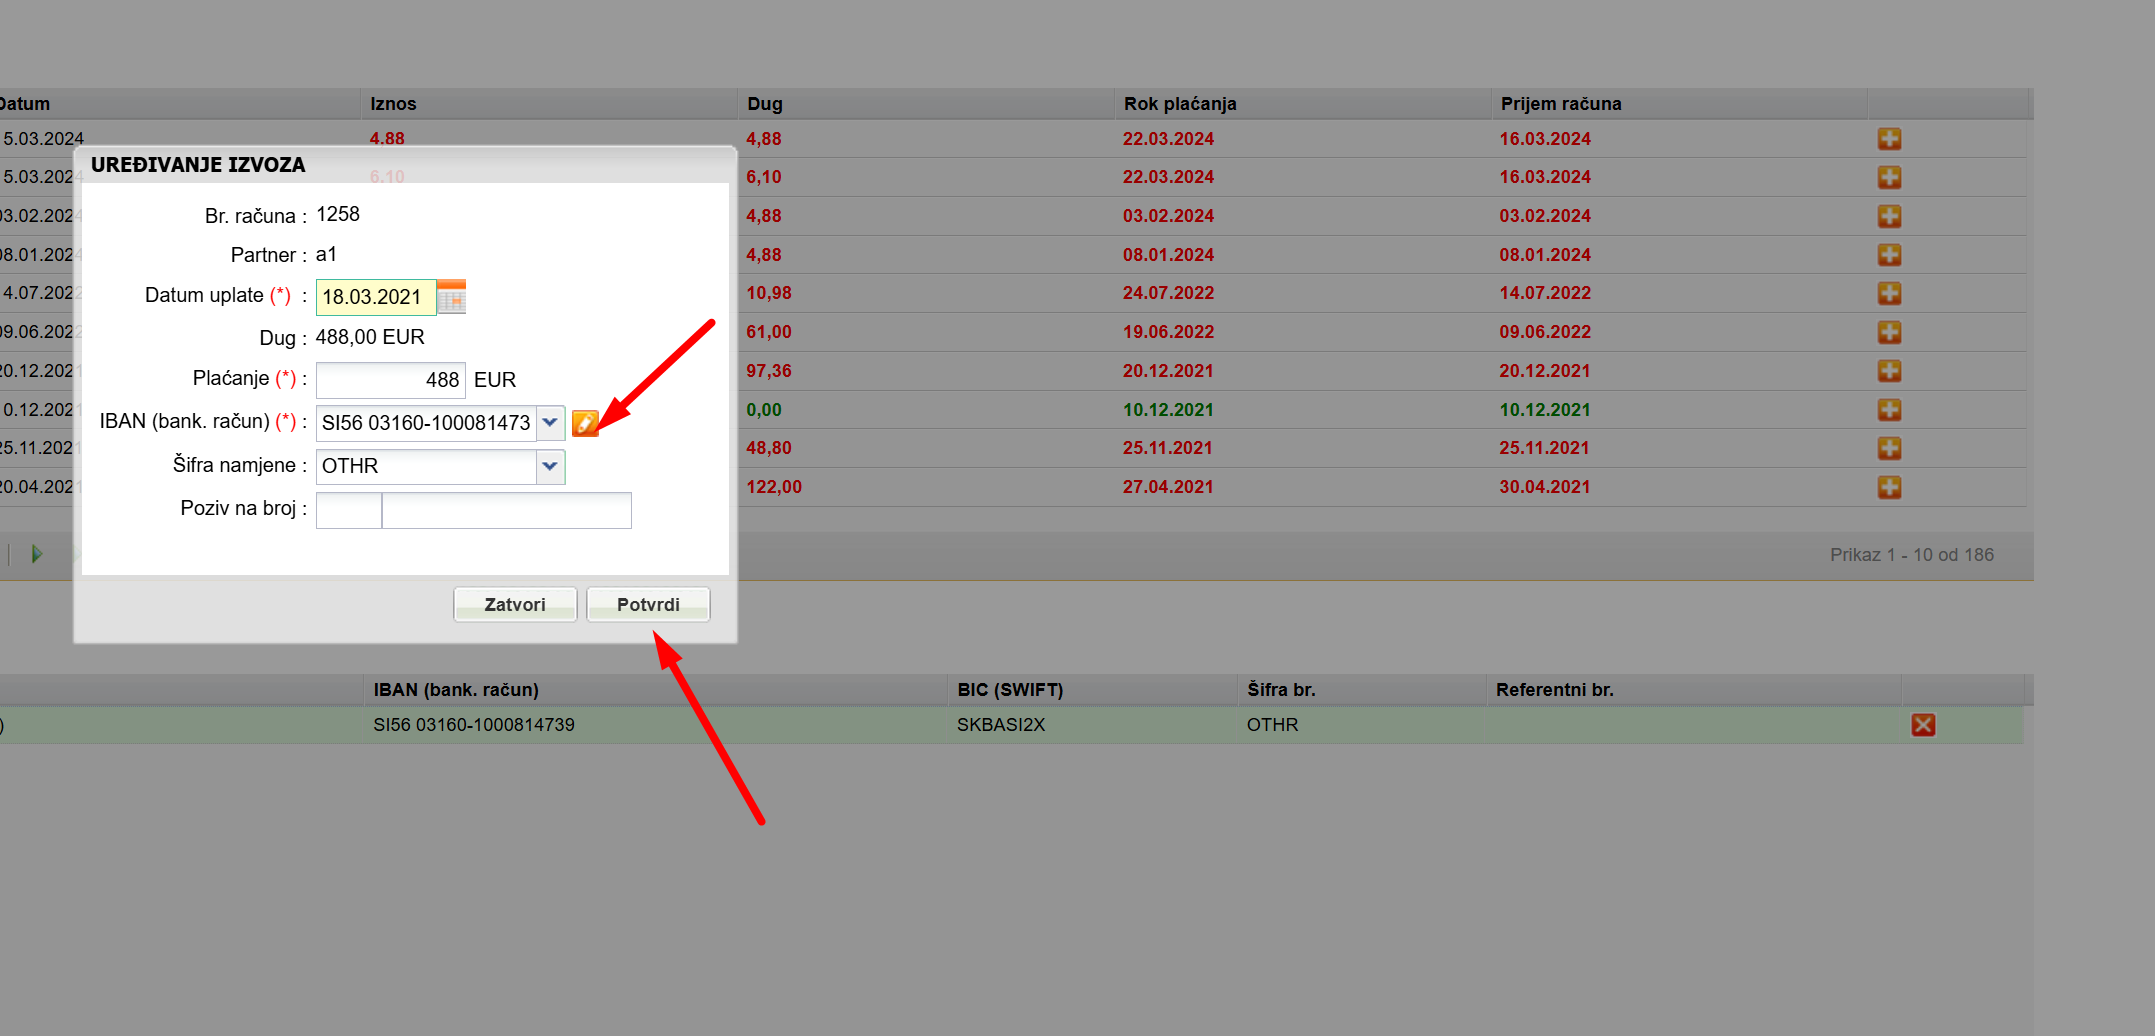Click Rok plaćanja cell 27.04.2021
Viewport: 2155px width, 1036px height.
pyautogui.click(x=1168, y=487)
